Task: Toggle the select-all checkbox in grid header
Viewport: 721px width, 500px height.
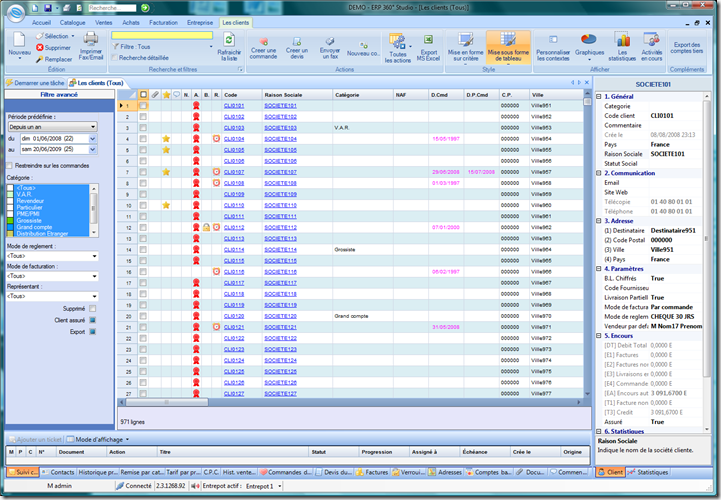Action: click(143, 95)
